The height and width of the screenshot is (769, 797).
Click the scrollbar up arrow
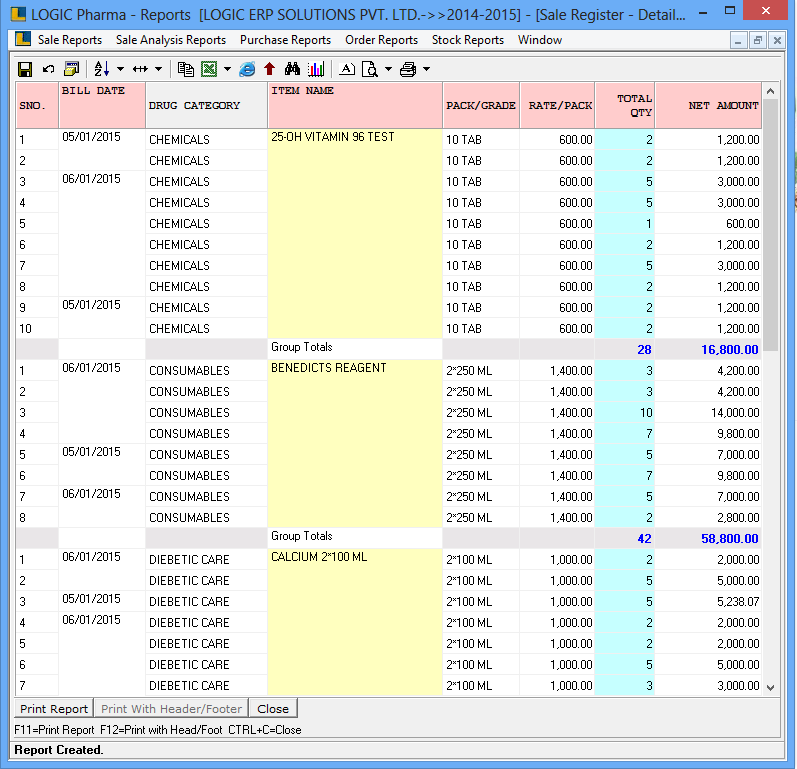pos(771,91)
